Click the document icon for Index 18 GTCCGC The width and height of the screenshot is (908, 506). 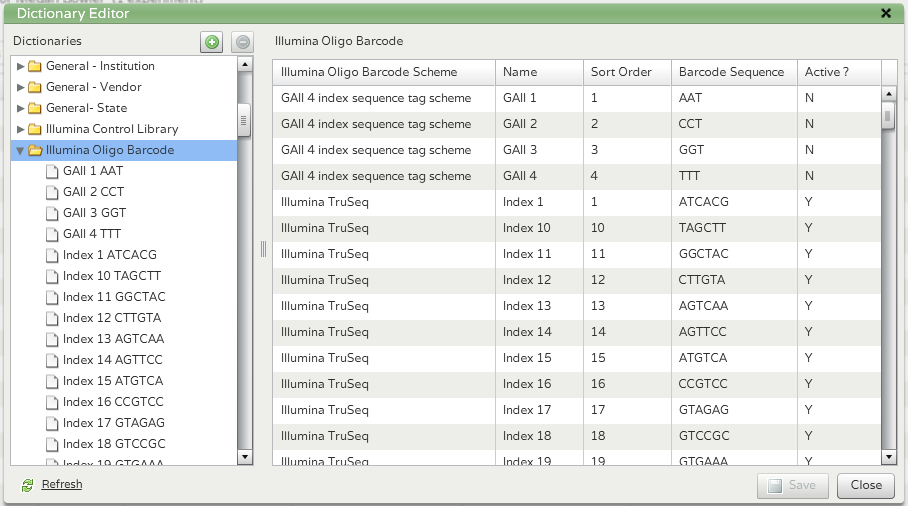tap(52, 444)
